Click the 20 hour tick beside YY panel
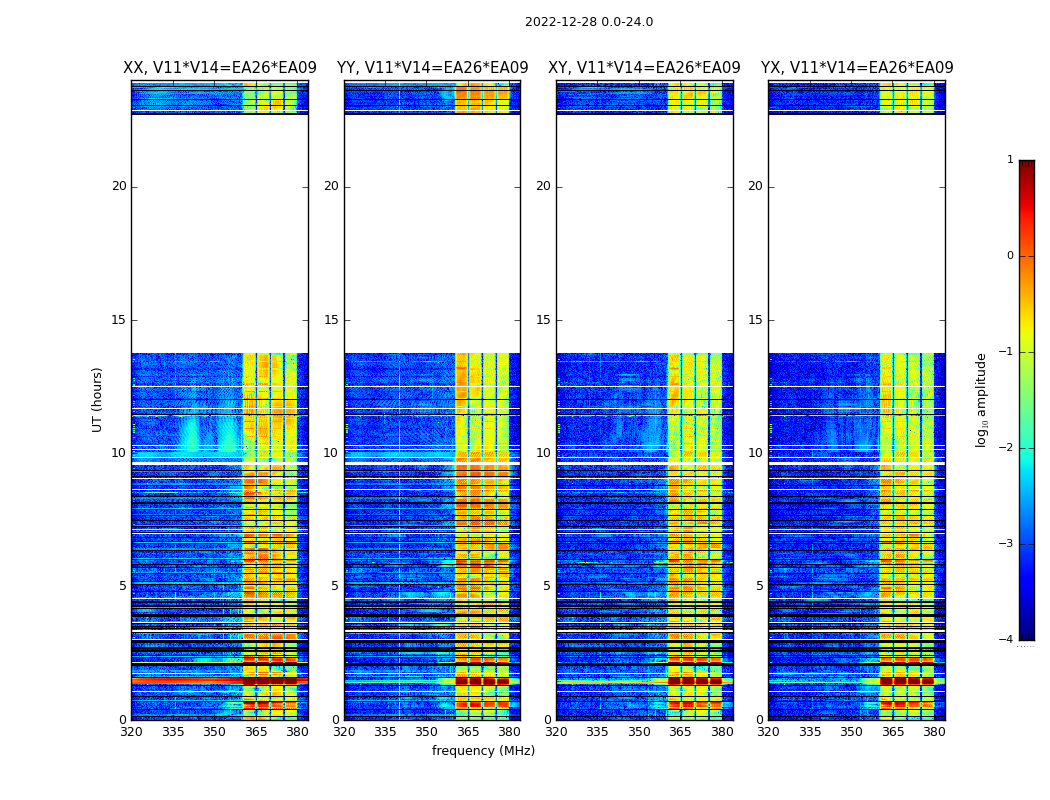 point(330,186)
